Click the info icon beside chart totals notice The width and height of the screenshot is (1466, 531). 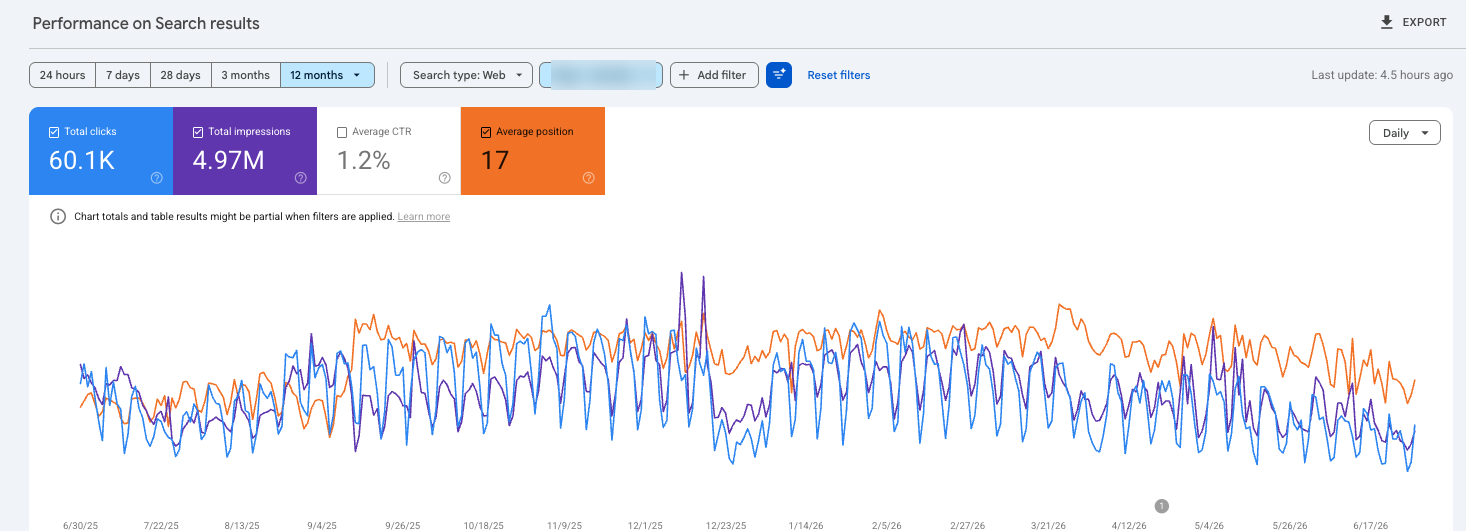coord(58,216)
